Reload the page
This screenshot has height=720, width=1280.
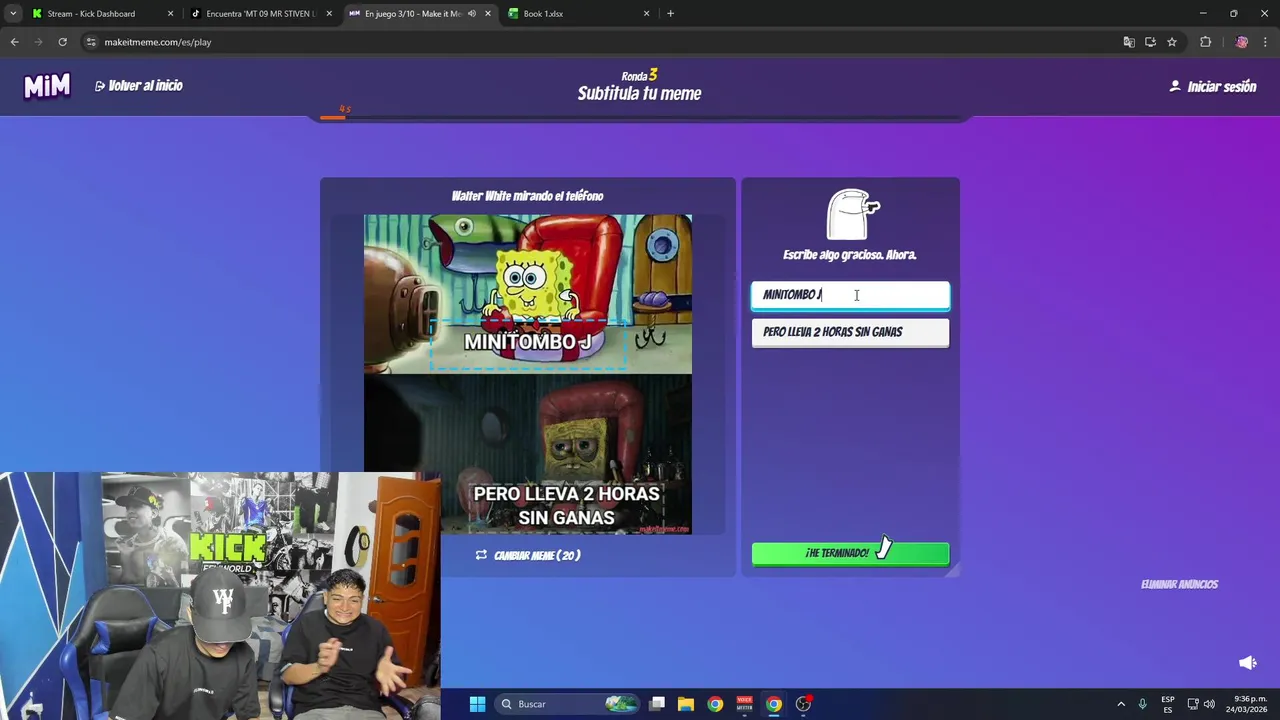pyautogui.click(x=62, y=42)
